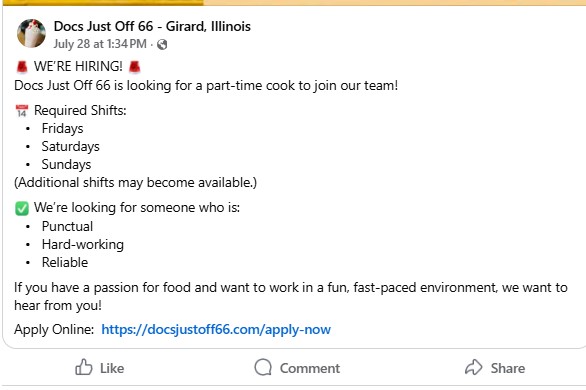Click the Hard-working bullet item

tap(83, 244)
